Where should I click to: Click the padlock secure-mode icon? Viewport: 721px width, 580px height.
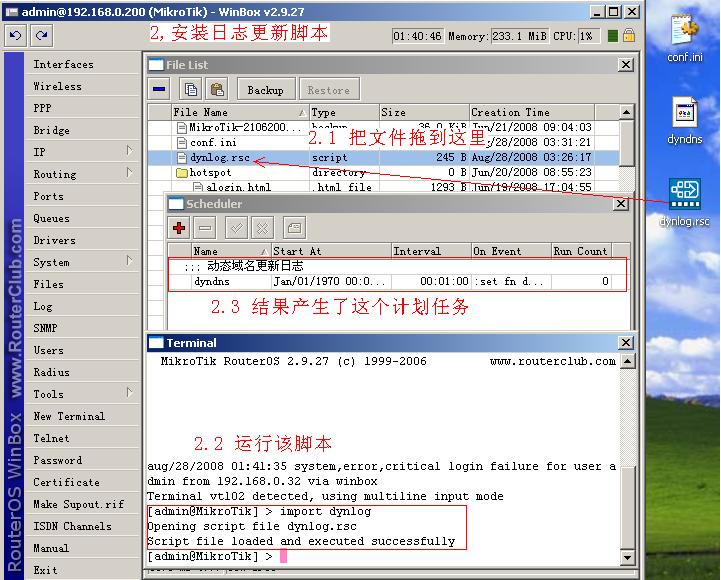629,35
